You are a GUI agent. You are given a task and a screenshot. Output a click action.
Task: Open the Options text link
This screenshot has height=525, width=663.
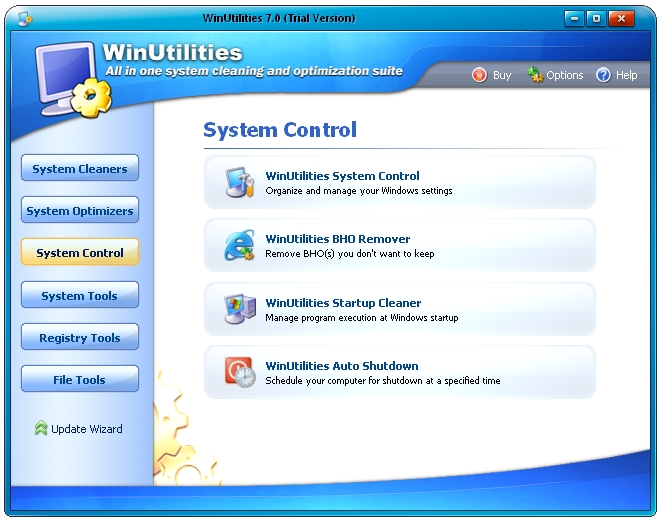tap(564, 75)
